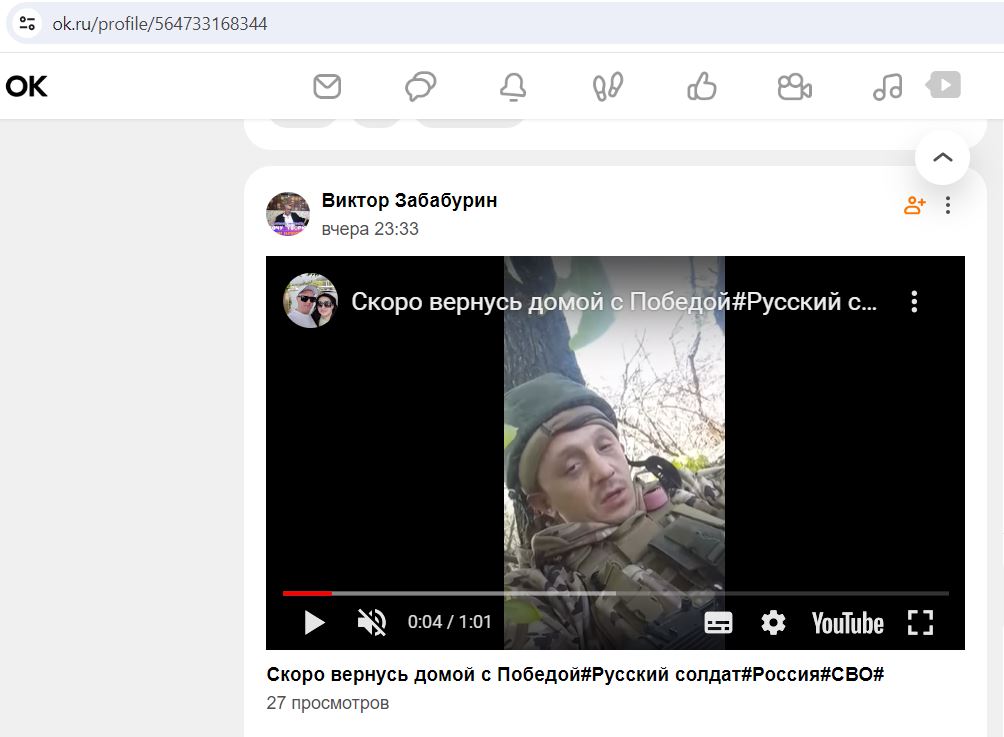Click the play-box icon at header end

coord(944,85)
